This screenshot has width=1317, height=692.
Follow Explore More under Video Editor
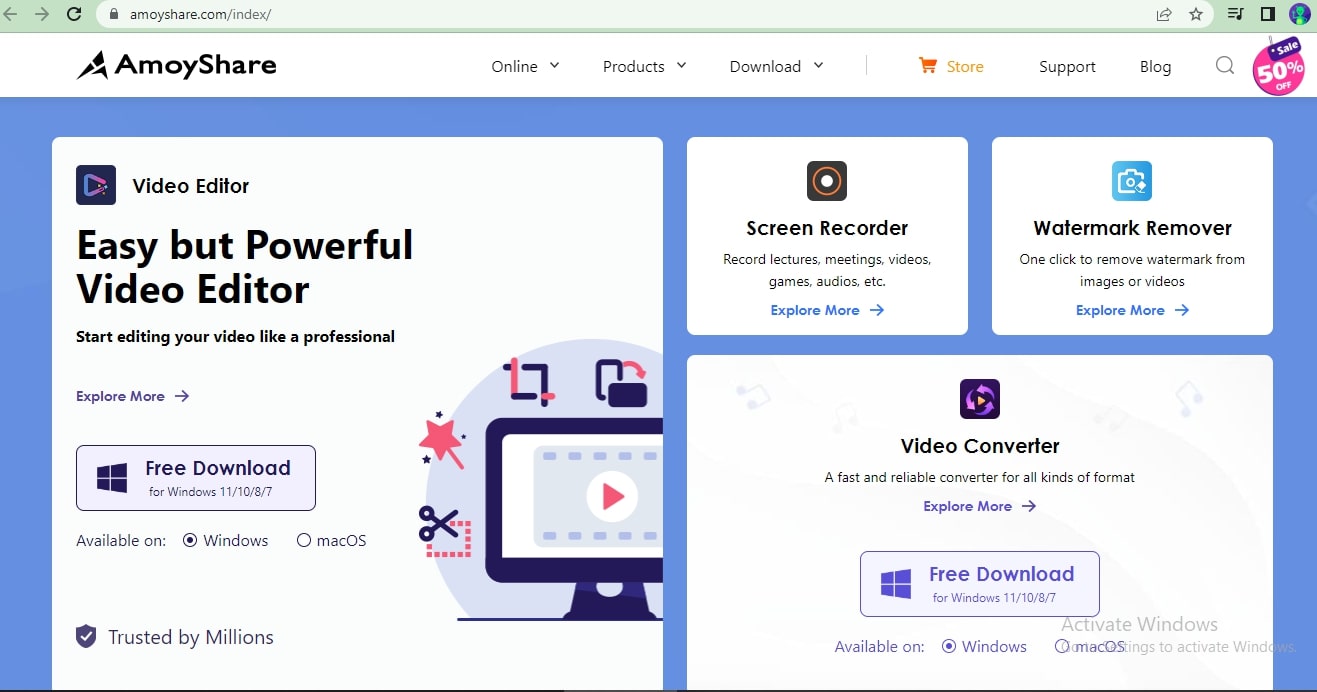133,396
